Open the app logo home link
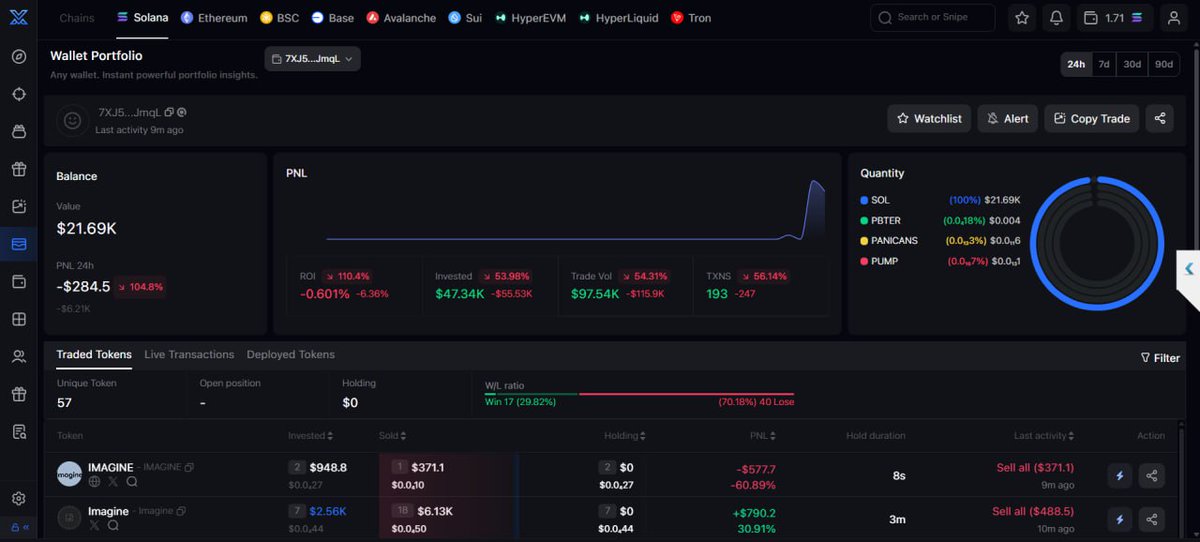The width and height of the screenshot is (1200, 542). 18,18
